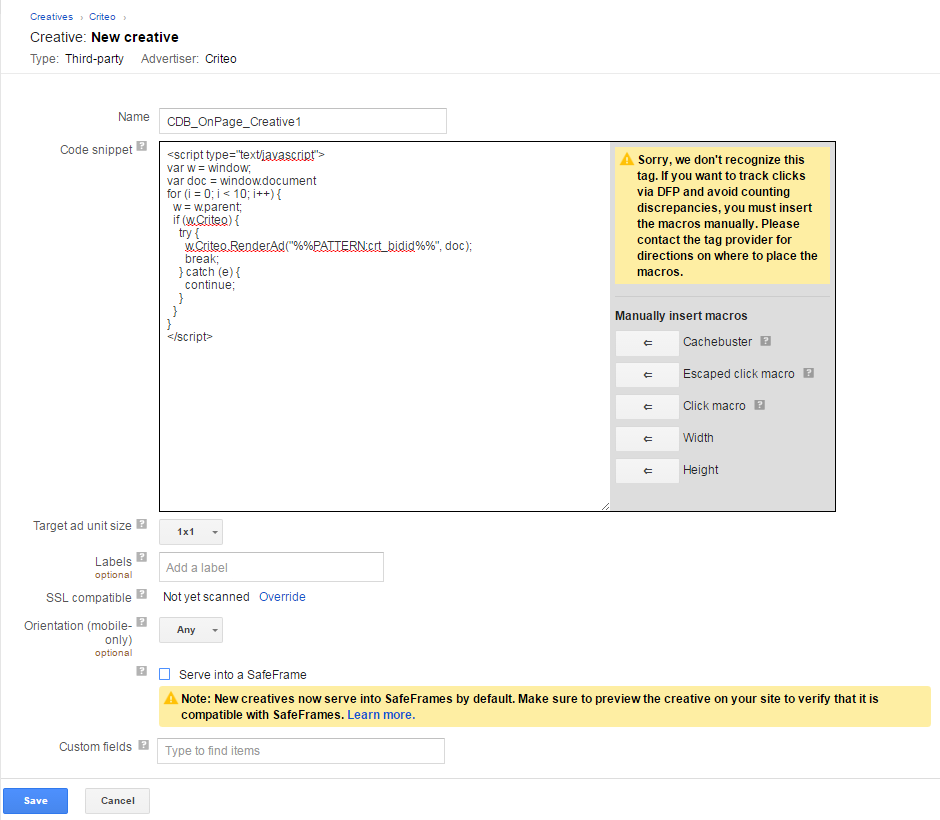Go to Creatives breadcrumb link
Viewport: 940px width, 820px height.
click(x=51, y=17)
